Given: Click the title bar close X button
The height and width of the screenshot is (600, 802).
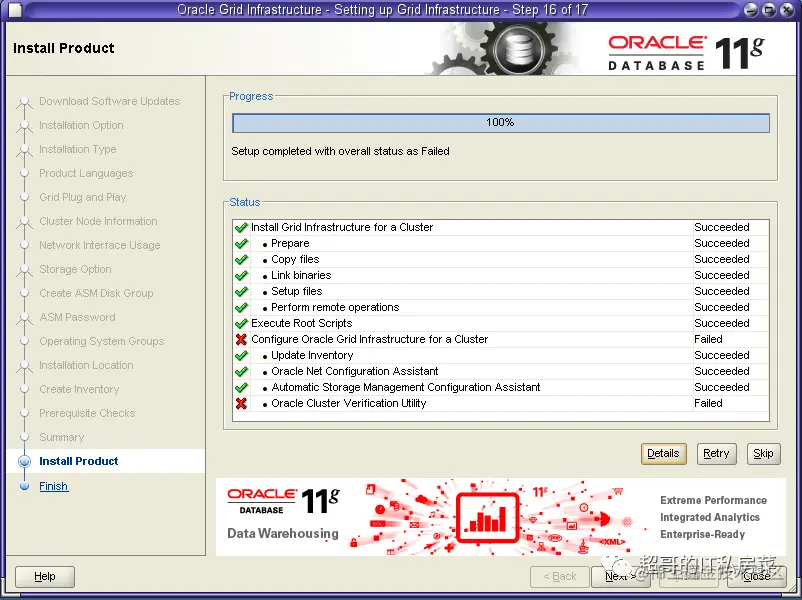Looking at the screenshot, I should click(786, 9).
